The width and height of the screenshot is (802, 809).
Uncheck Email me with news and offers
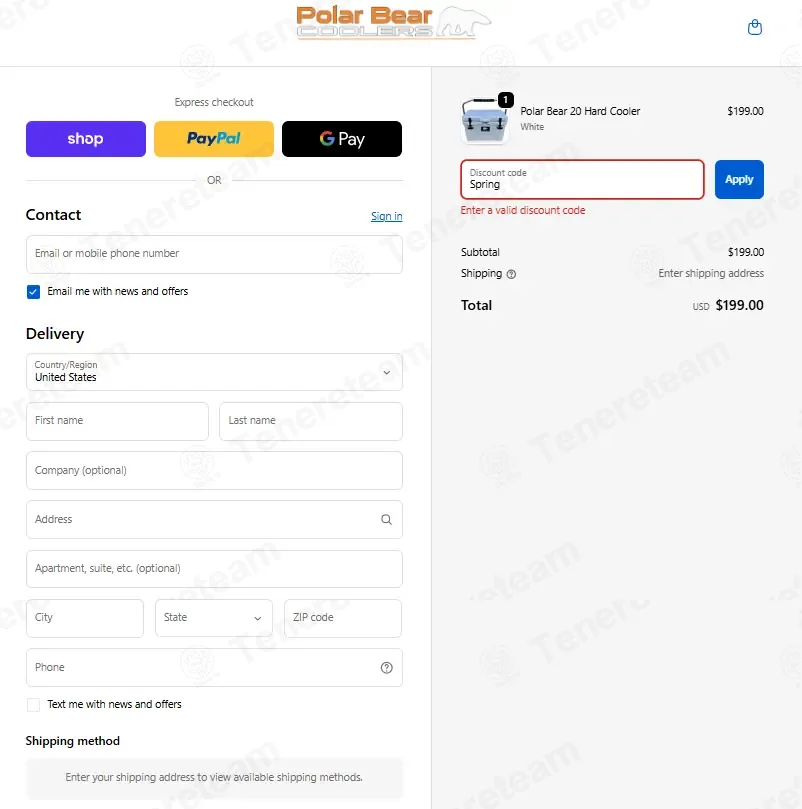[x=34, y=292]
